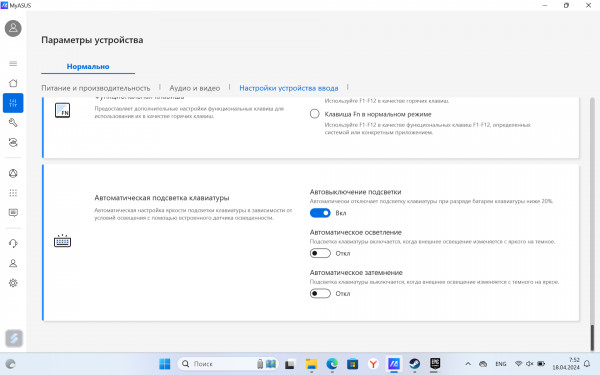Enable the Автоматическое осветление toggle
600x375 pixels.
320,253
